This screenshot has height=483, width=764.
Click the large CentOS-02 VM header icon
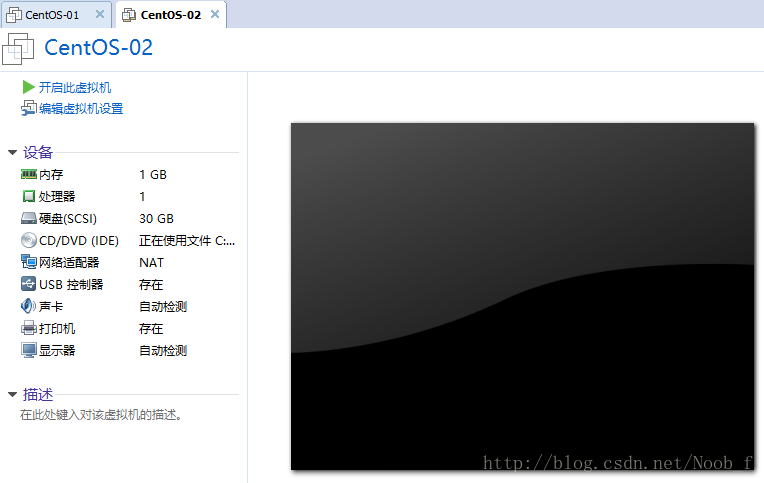coord(18,49)
